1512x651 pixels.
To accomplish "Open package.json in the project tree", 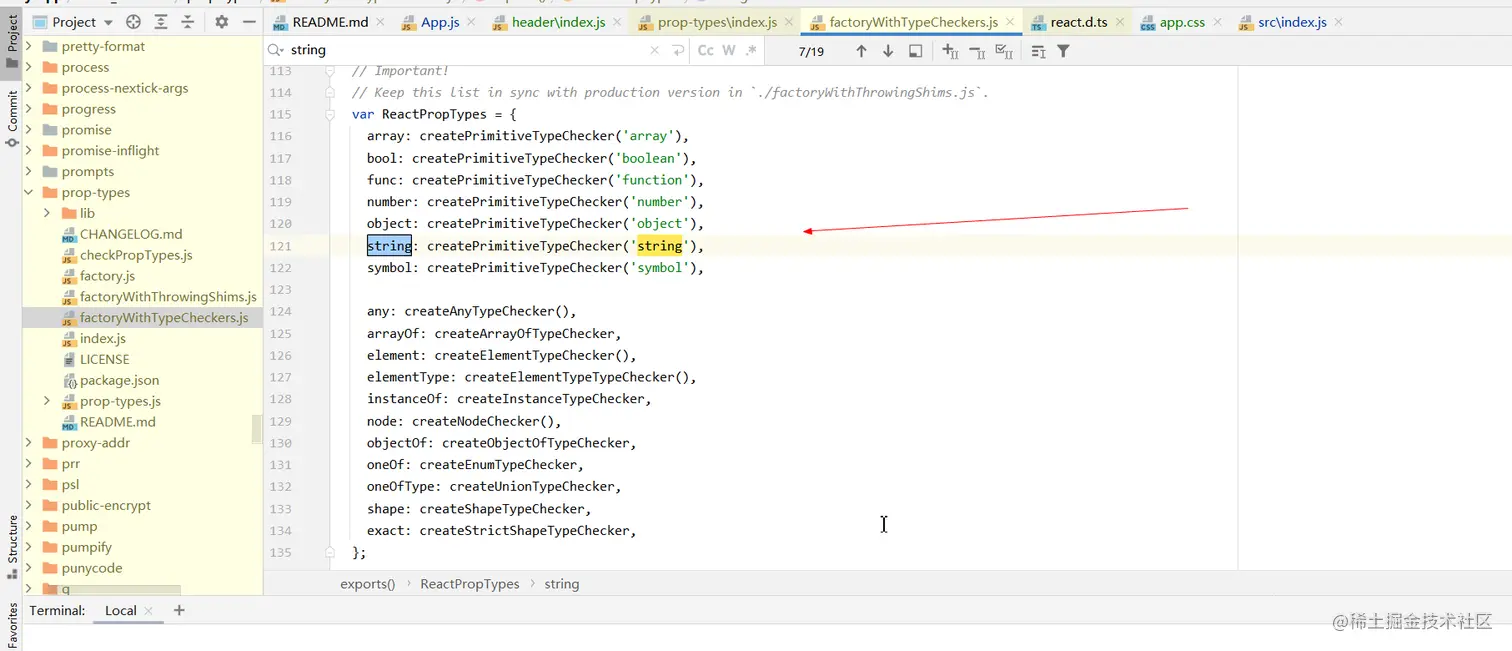I will (119, 380).
